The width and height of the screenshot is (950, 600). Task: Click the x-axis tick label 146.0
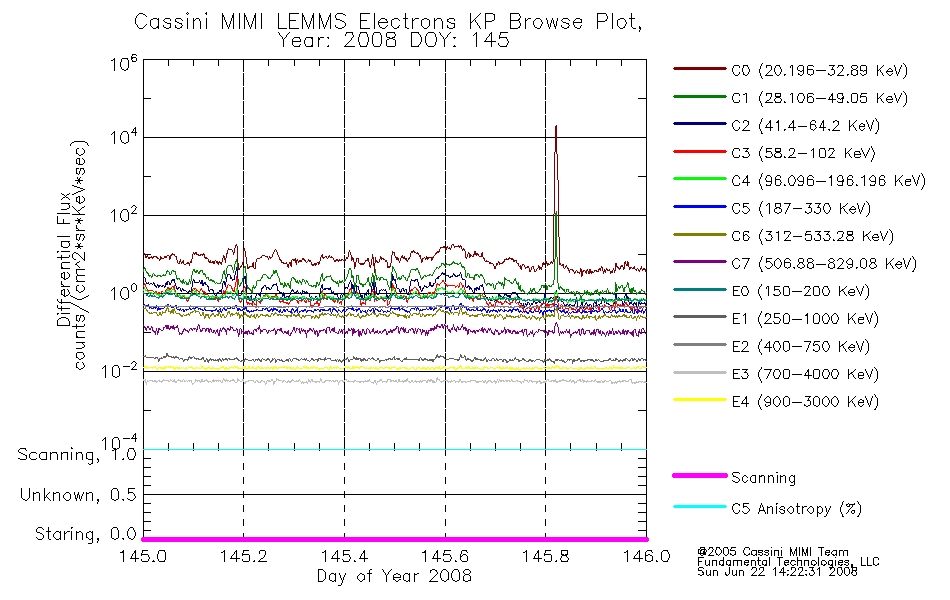(x=646, y=556)
